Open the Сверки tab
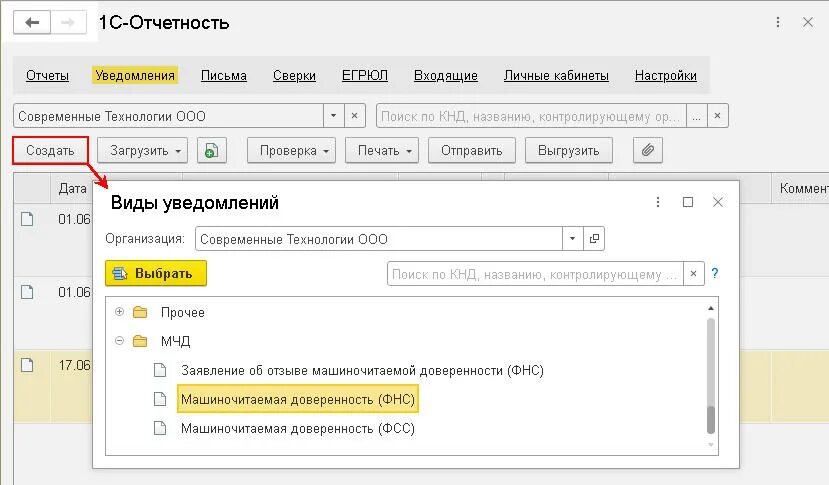This screenshot has height=485, width=829. 294,76
